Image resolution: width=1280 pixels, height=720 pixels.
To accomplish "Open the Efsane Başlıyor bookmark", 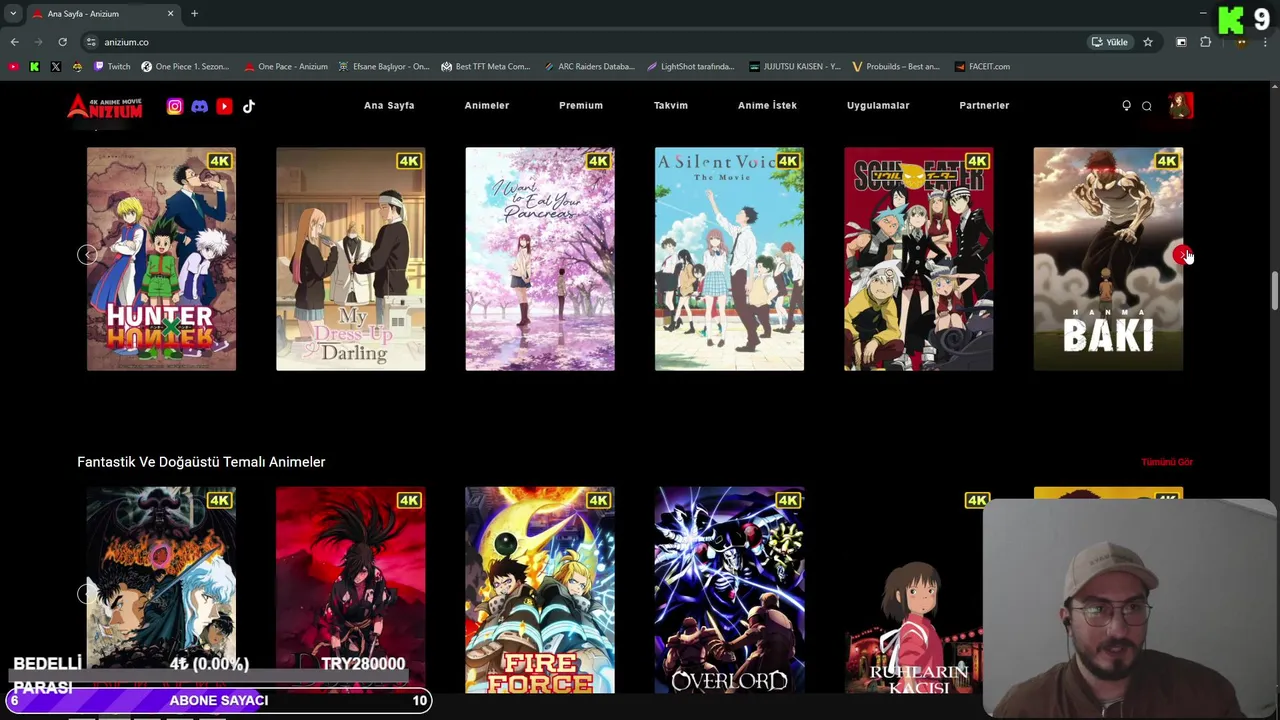I will pyautogui.click(x=384, y=67).
